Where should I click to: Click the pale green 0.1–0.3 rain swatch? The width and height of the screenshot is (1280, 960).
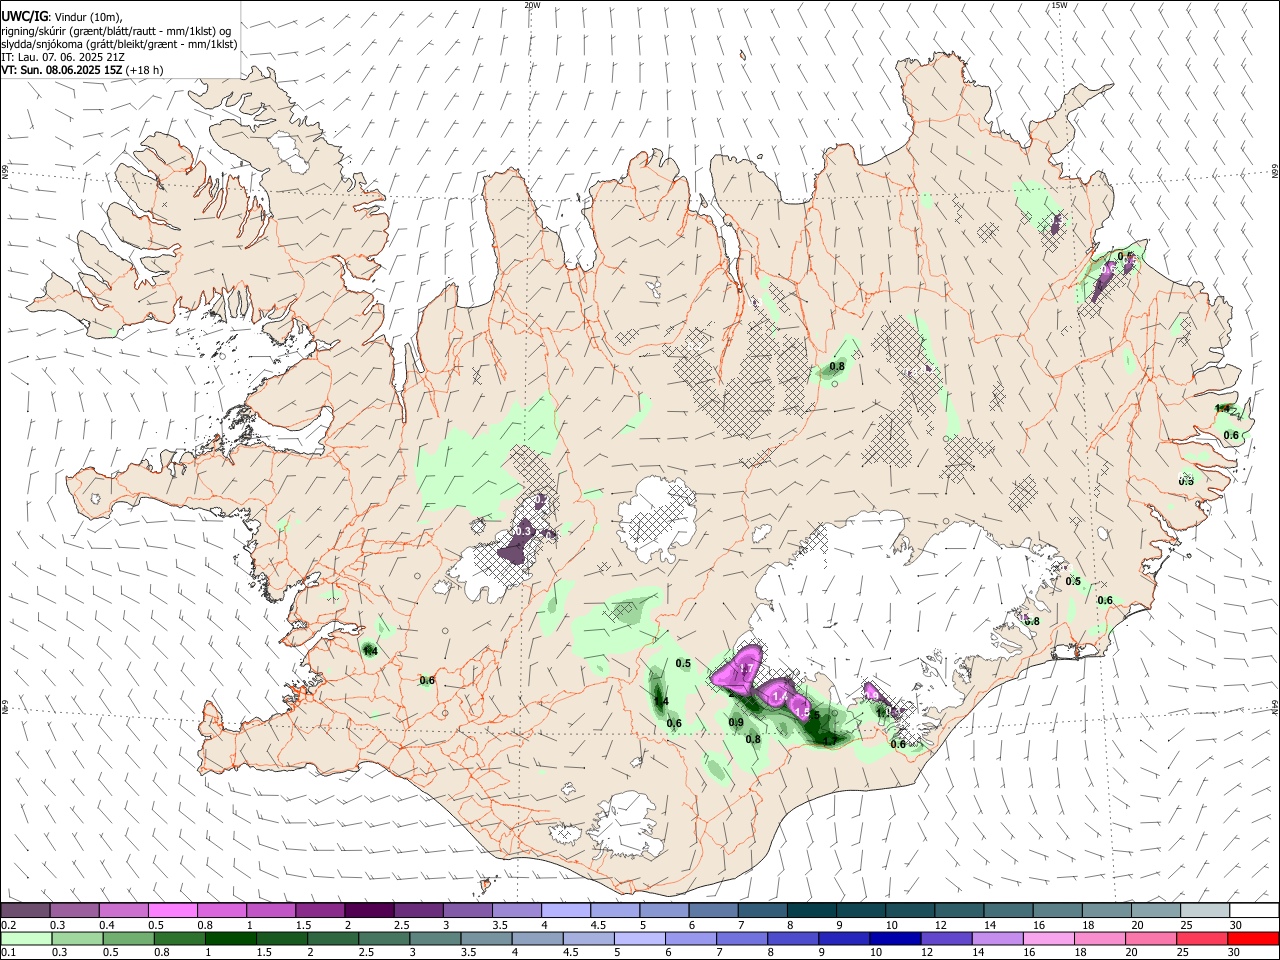26,938
